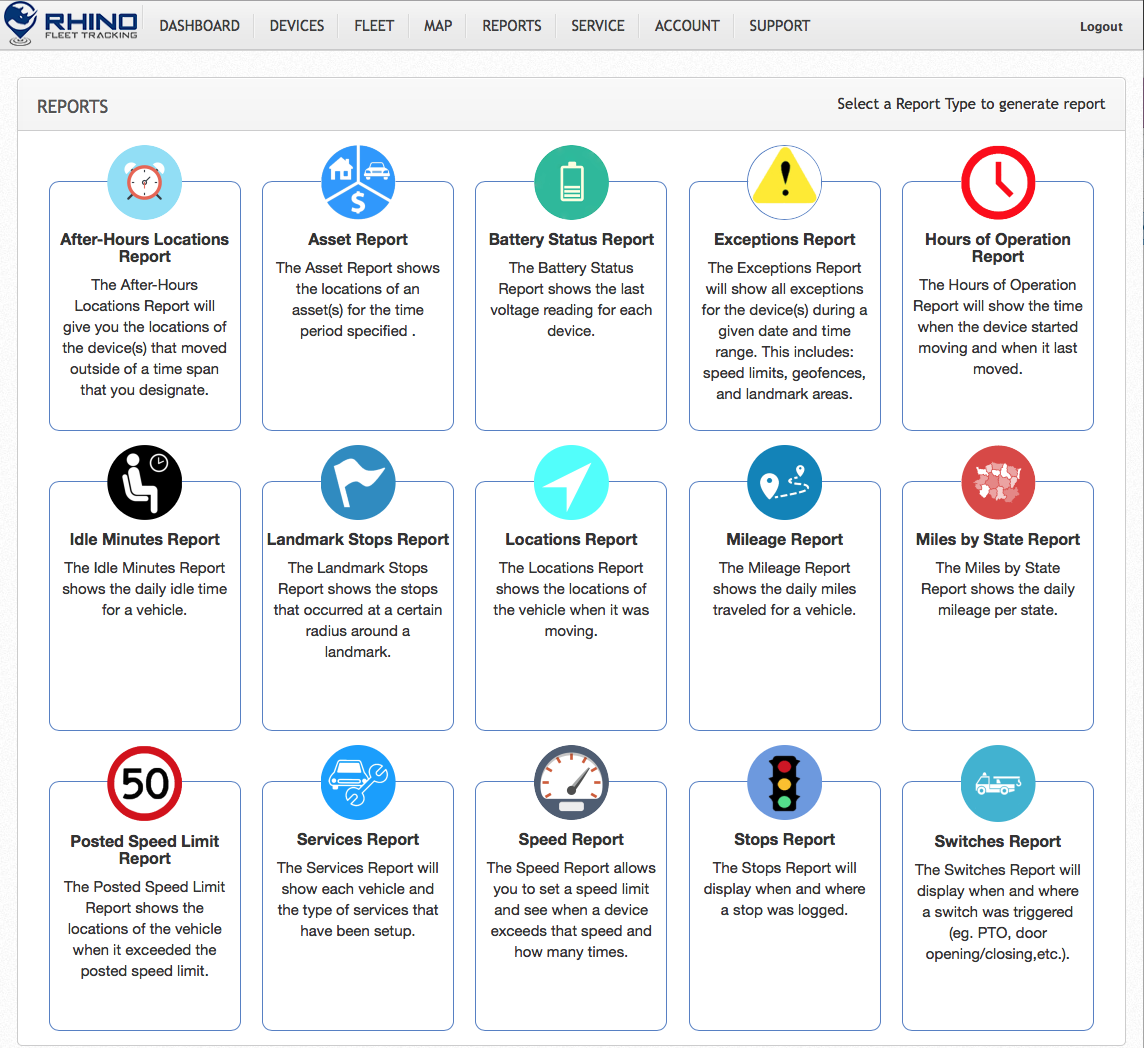Viewport: 1144px width, 1048px height.
Task: Select the red Hours of Operation clock icon
Action: pos(997,182)
